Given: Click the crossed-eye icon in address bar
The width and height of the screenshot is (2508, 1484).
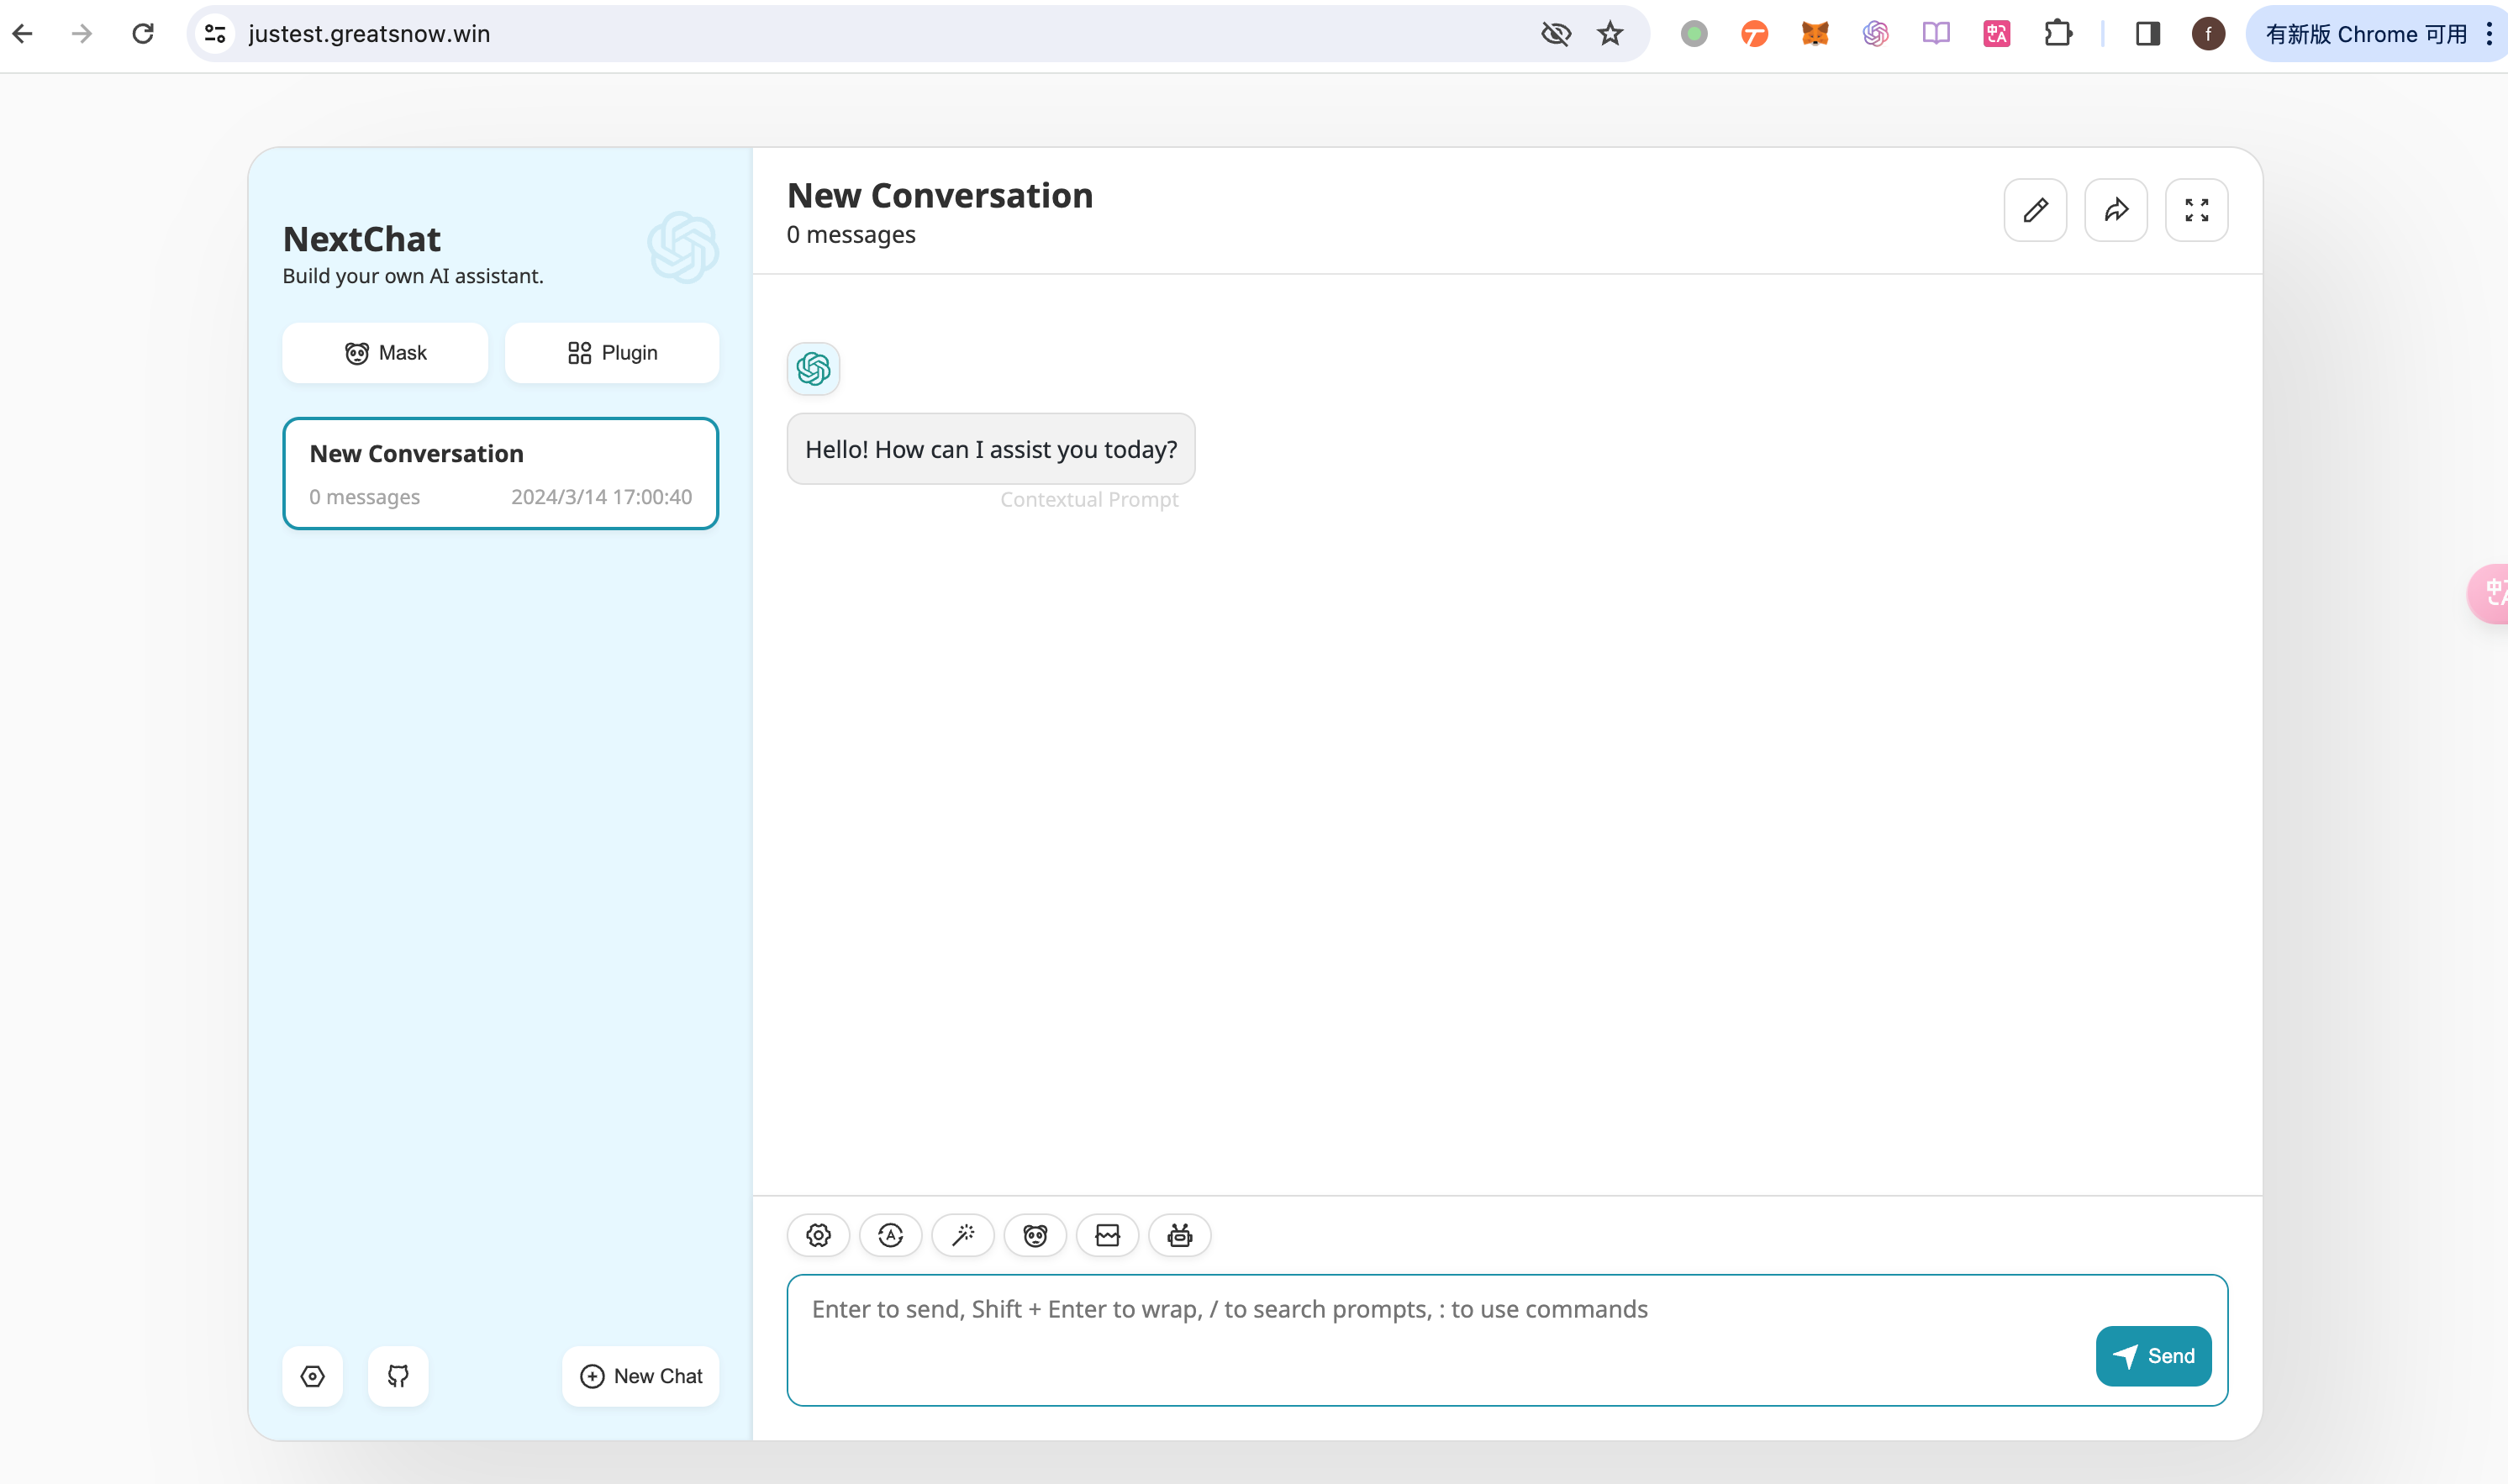Looking at the screenshot, I should click(1555, 34).
